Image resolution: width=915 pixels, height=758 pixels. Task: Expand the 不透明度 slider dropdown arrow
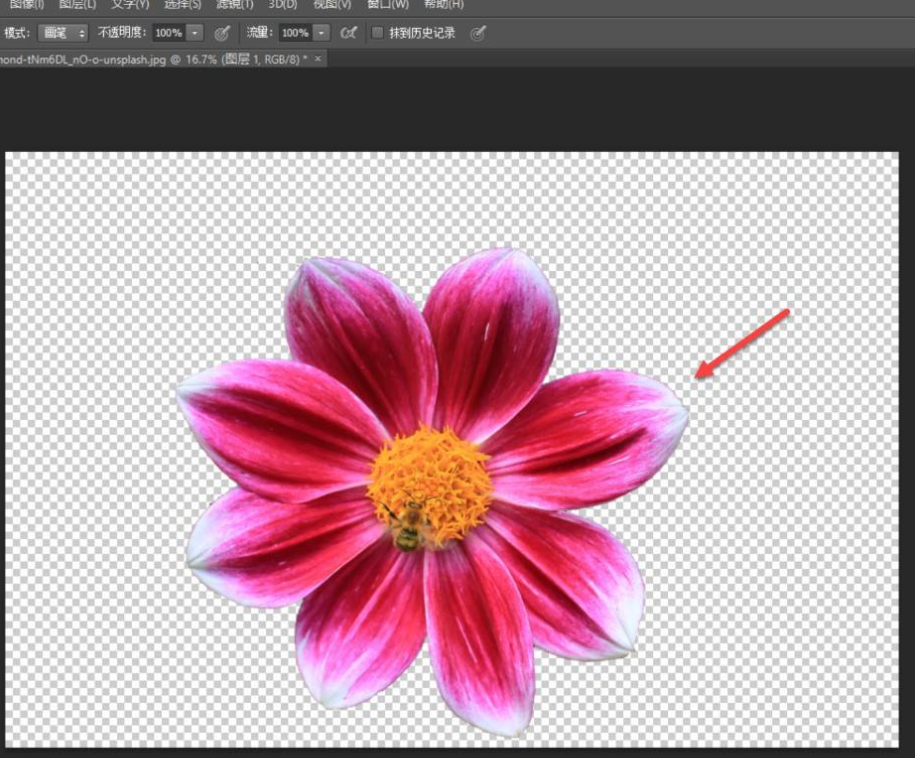click(x=195, y=33)
